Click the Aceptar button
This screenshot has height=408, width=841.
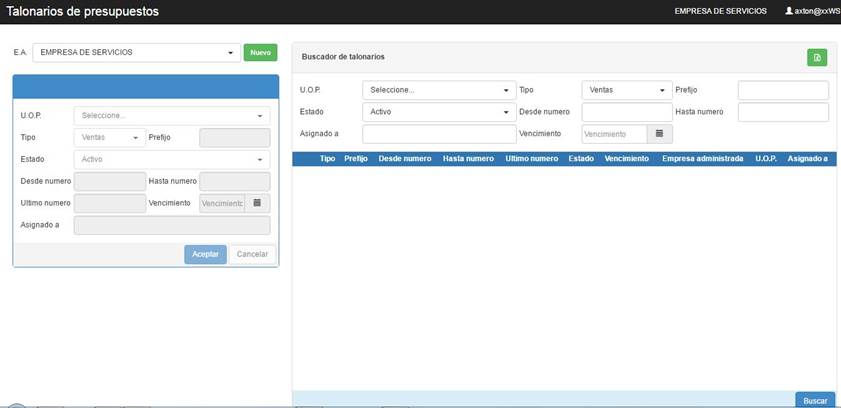tap(205, 254)
